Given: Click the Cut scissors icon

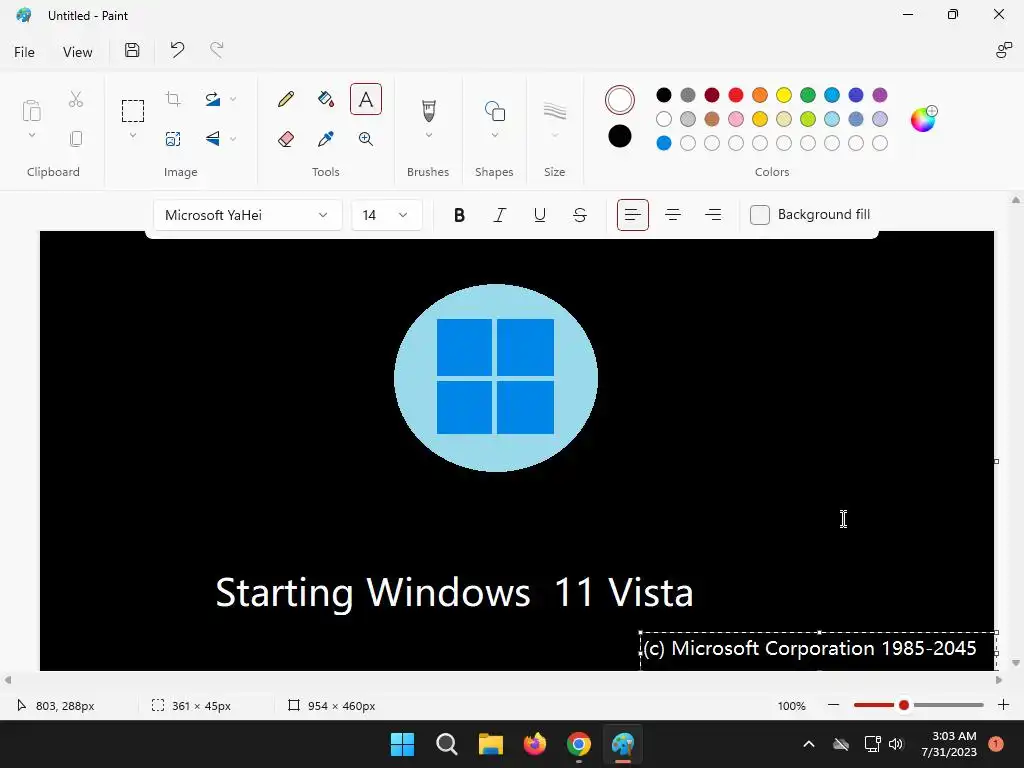Looking at the screenshot, I should [76, 99].
